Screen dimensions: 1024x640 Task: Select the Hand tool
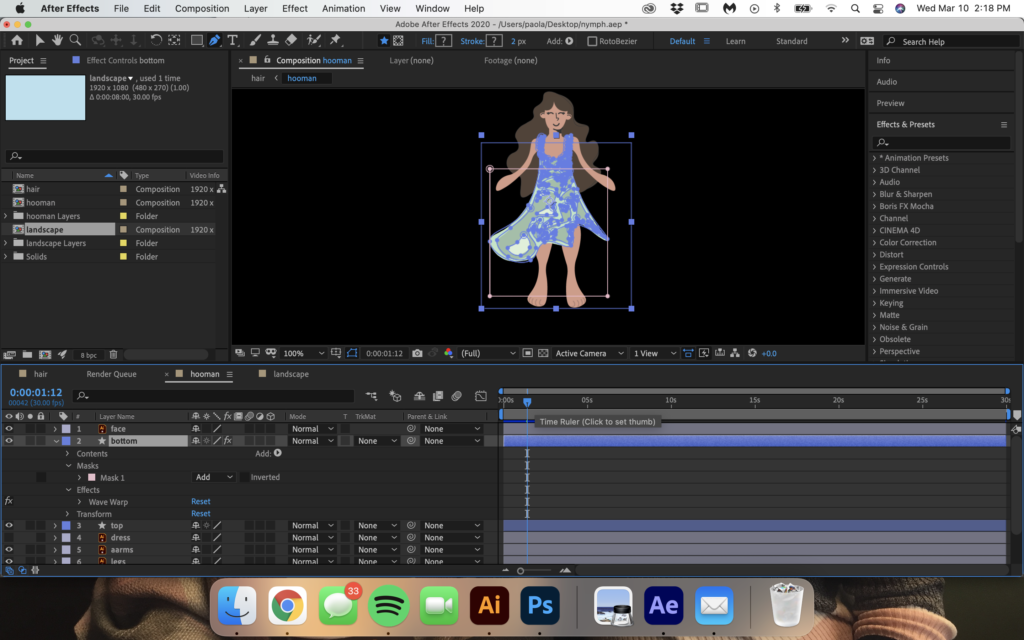click(58, 41)
